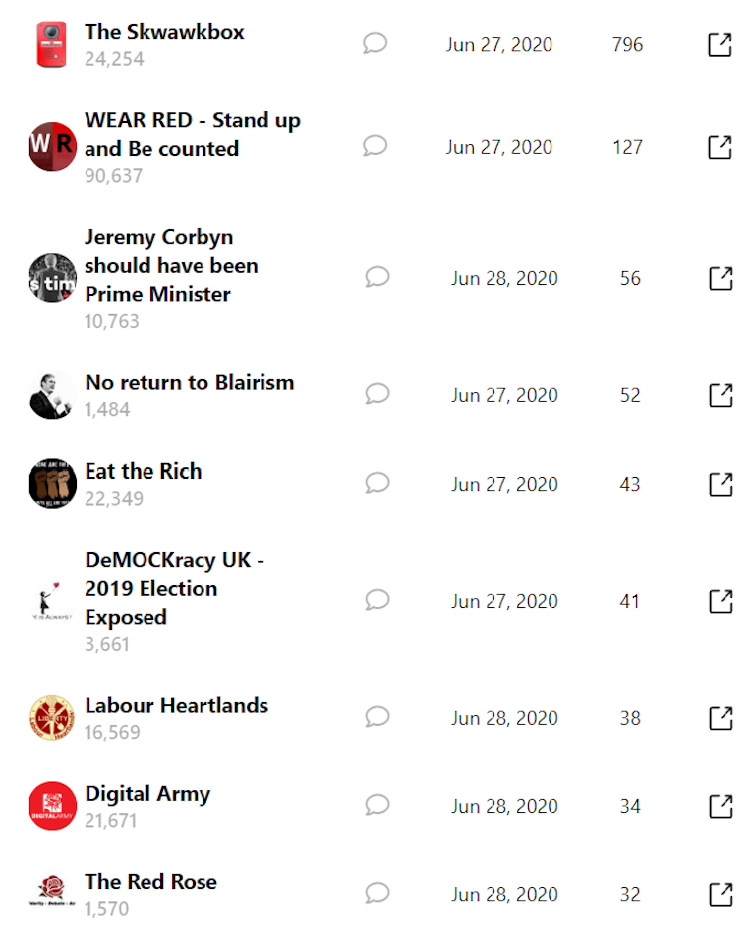Viewport: 754px width, 941px height.
Task: Click the Digital Army red avatar
Action: (x=52, y=806)
